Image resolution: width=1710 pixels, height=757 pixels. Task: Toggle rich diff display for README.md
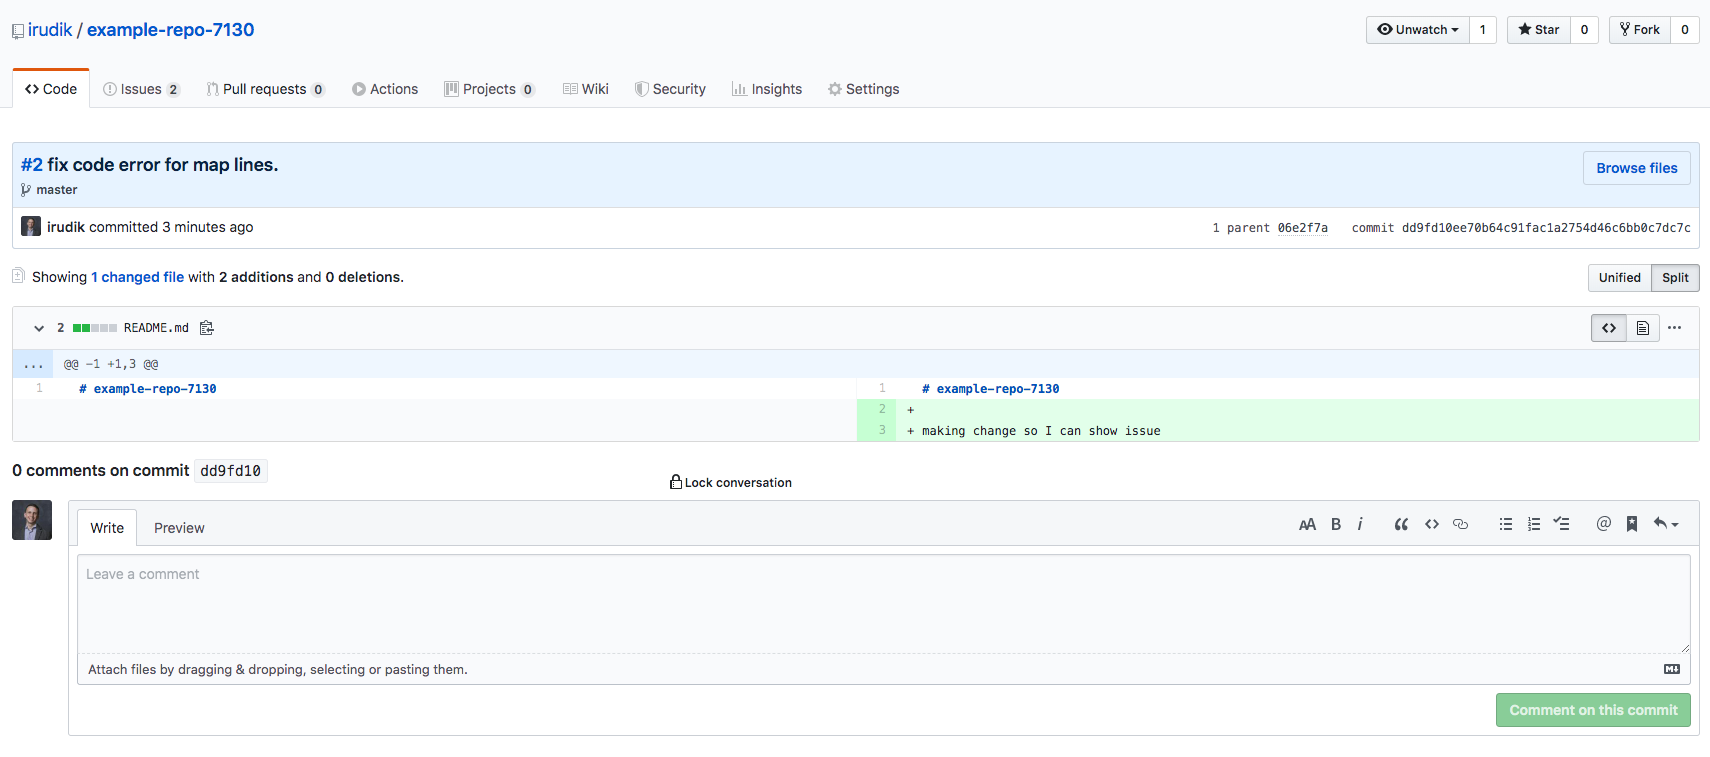click(1642, 328)
